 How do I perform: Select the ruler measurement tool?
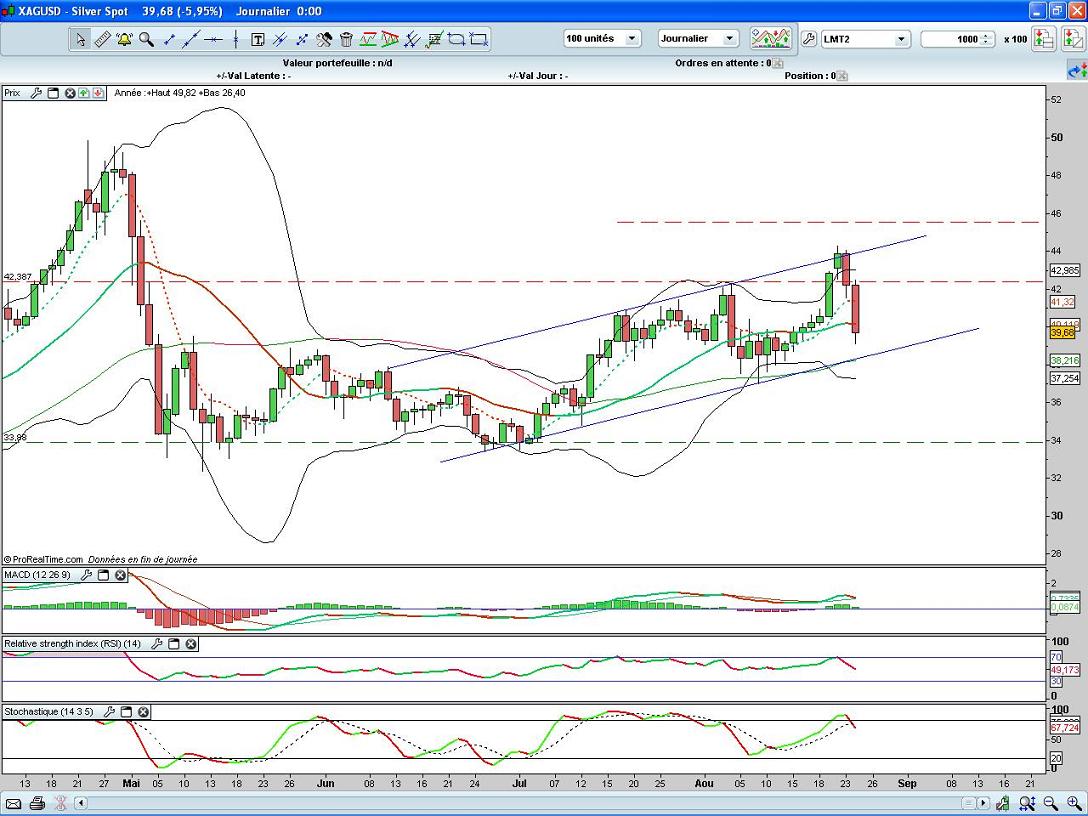102,40
